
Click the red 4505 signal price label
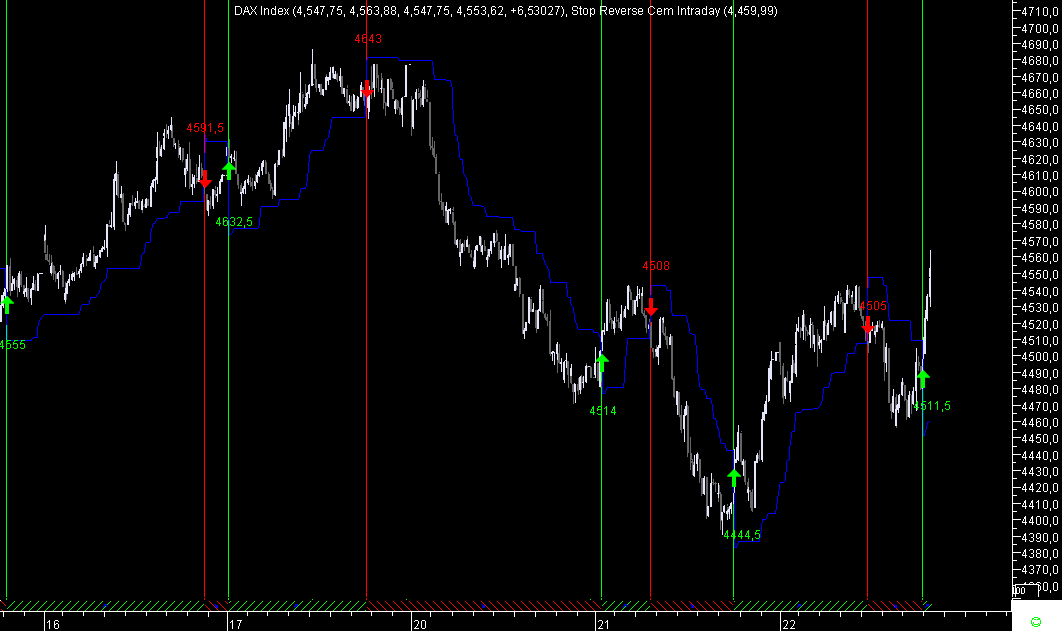(x=873, y=306)
